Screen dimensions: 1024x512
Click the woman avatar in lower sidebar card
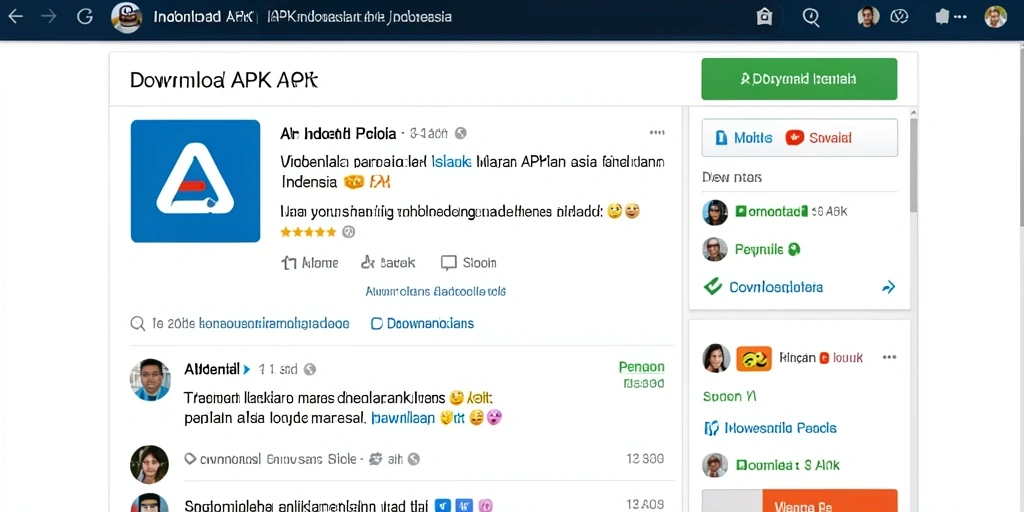[x=716, y=358]
